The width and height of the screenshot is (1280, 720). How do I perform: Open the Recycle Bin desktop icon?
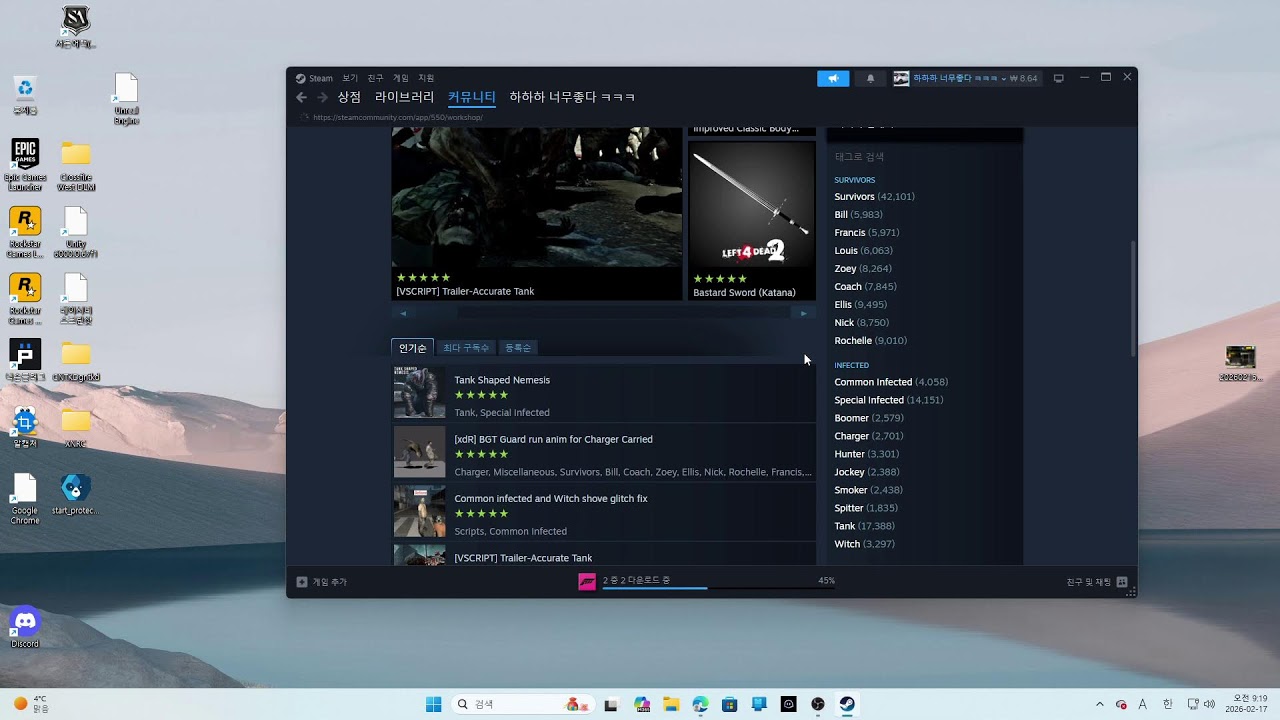[x=25, y=95]
